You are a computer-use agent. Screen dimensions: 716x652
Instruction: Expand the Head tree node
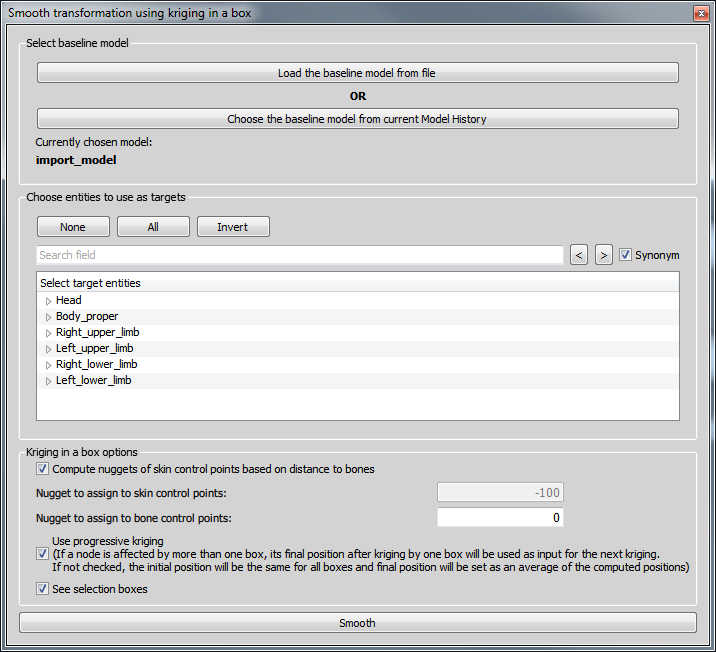pos(48,301)
